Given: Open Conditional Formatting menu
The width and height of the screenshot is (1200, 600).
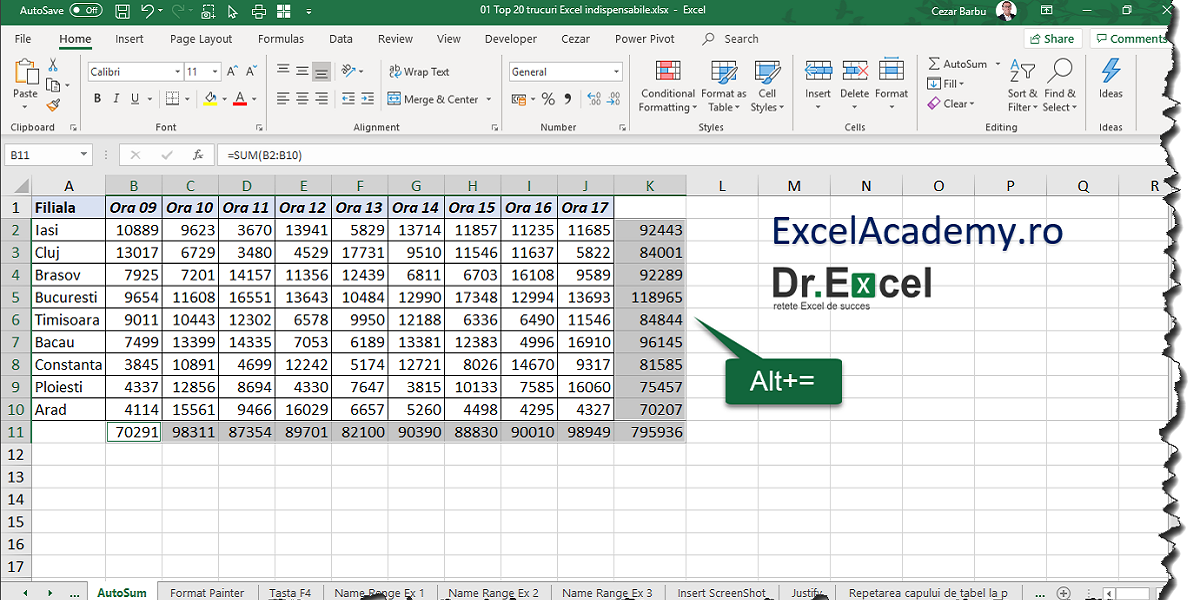Looking at the screenshot, I should (x=668, y=86).
